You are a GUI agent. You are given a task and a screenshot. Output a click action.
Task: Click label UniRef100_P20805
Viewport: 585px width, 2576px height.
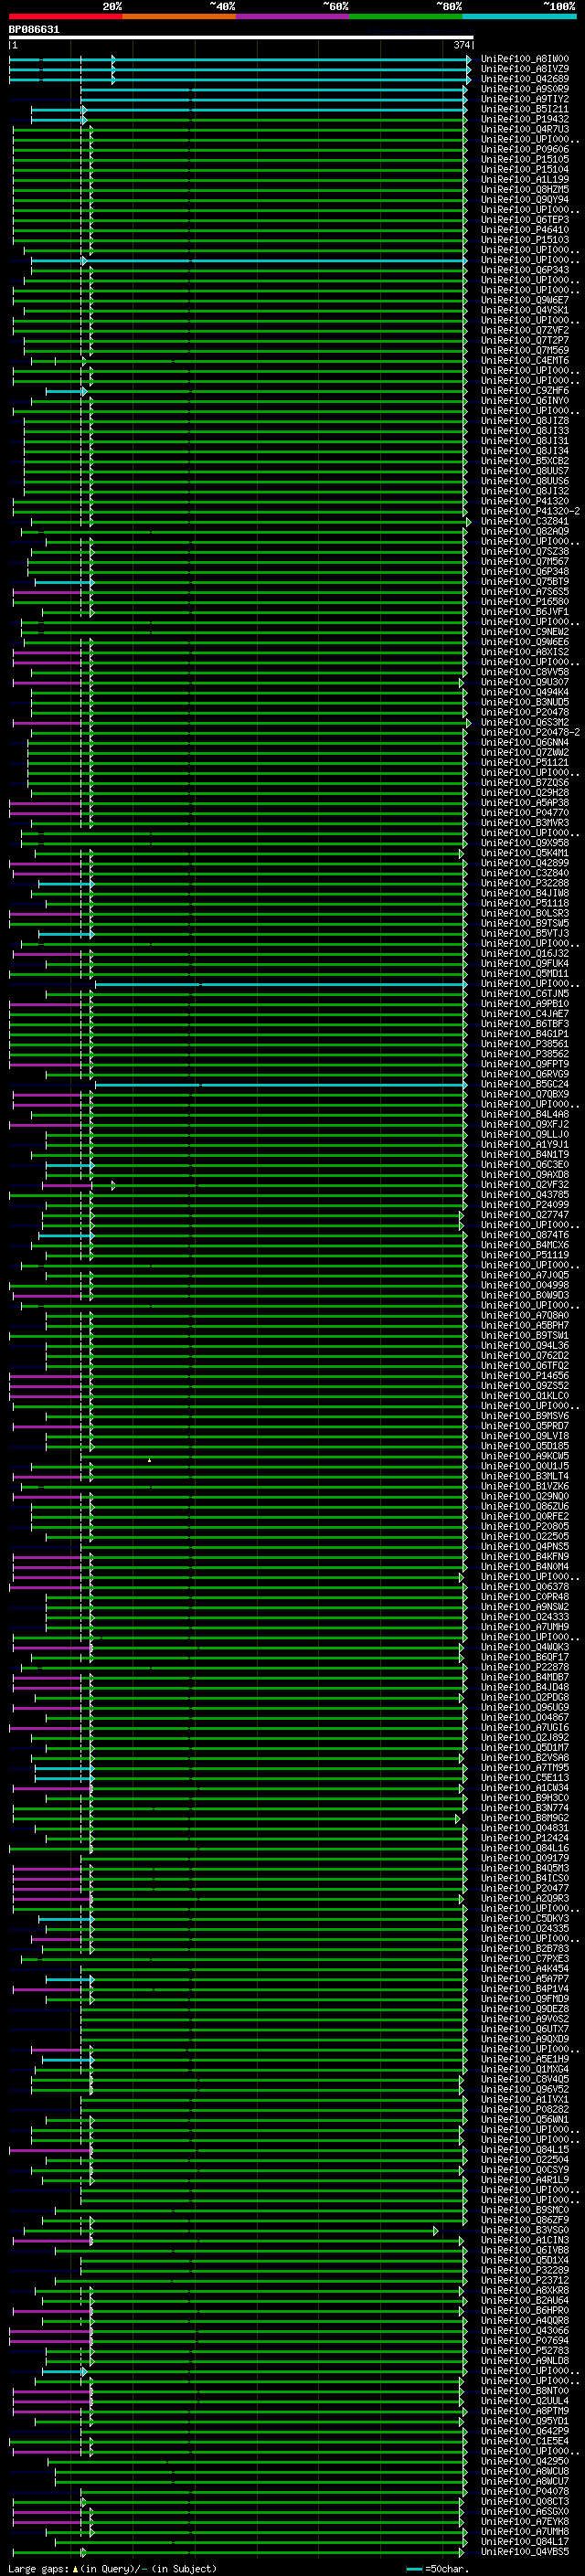click(x=525, y=1527)
